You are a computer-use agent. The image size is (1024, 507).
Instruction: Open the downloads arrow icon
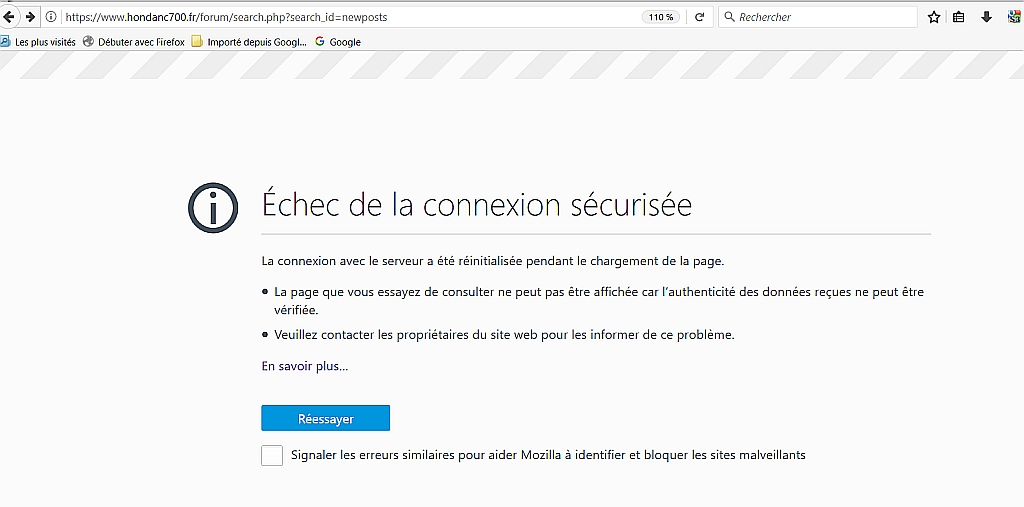986,17
